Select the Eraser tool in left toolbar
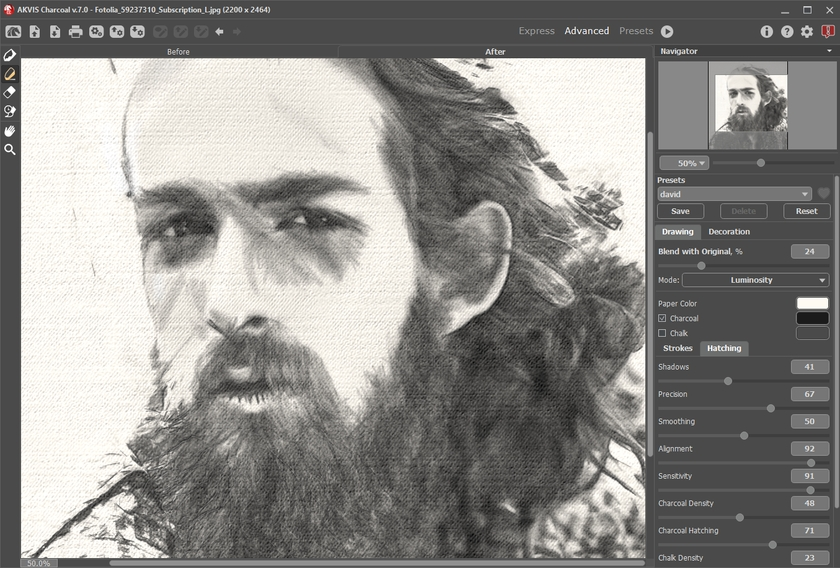 click(10, 92)
